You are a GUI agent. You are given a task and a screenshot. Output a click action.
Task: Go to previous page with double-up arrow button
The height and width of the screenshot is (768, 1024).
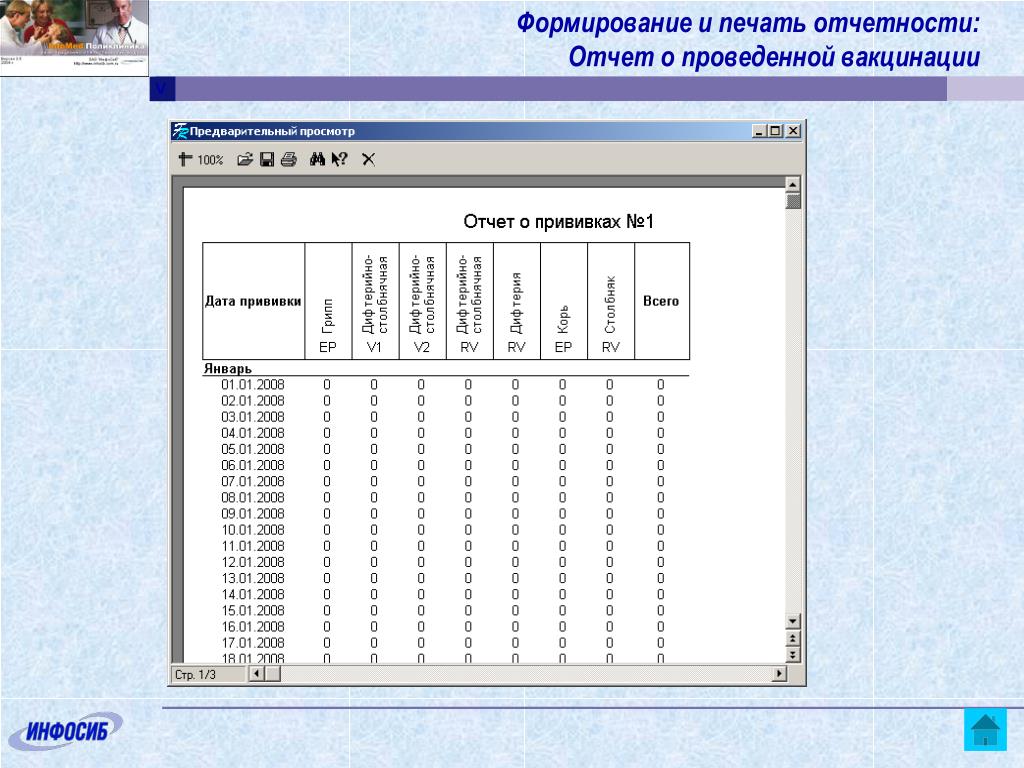coord(793,638)
